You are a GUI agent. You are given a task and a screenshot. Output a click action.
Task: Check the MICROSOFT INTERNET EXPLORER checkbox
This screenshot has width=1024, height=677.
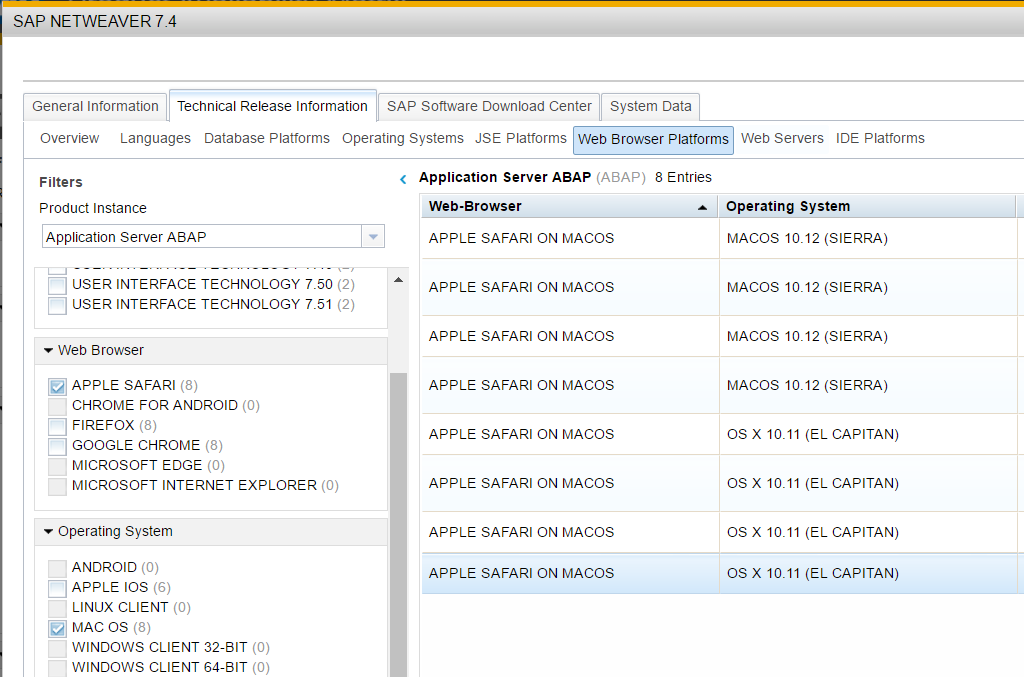coord(57,486)
